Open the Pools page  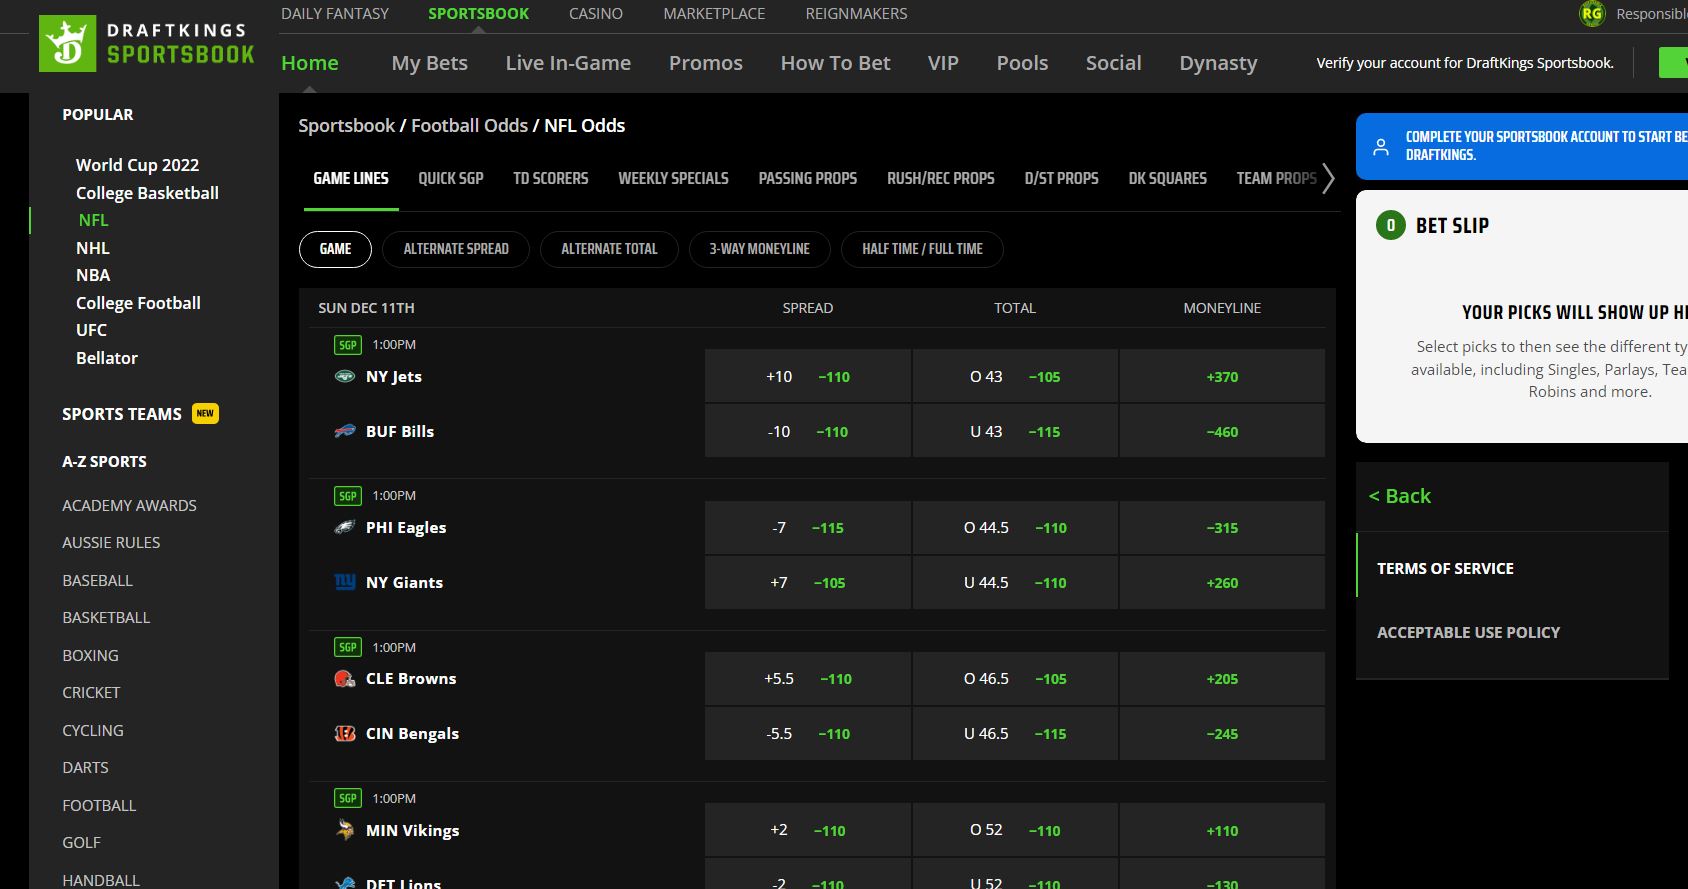click(x=1022, y=63)
